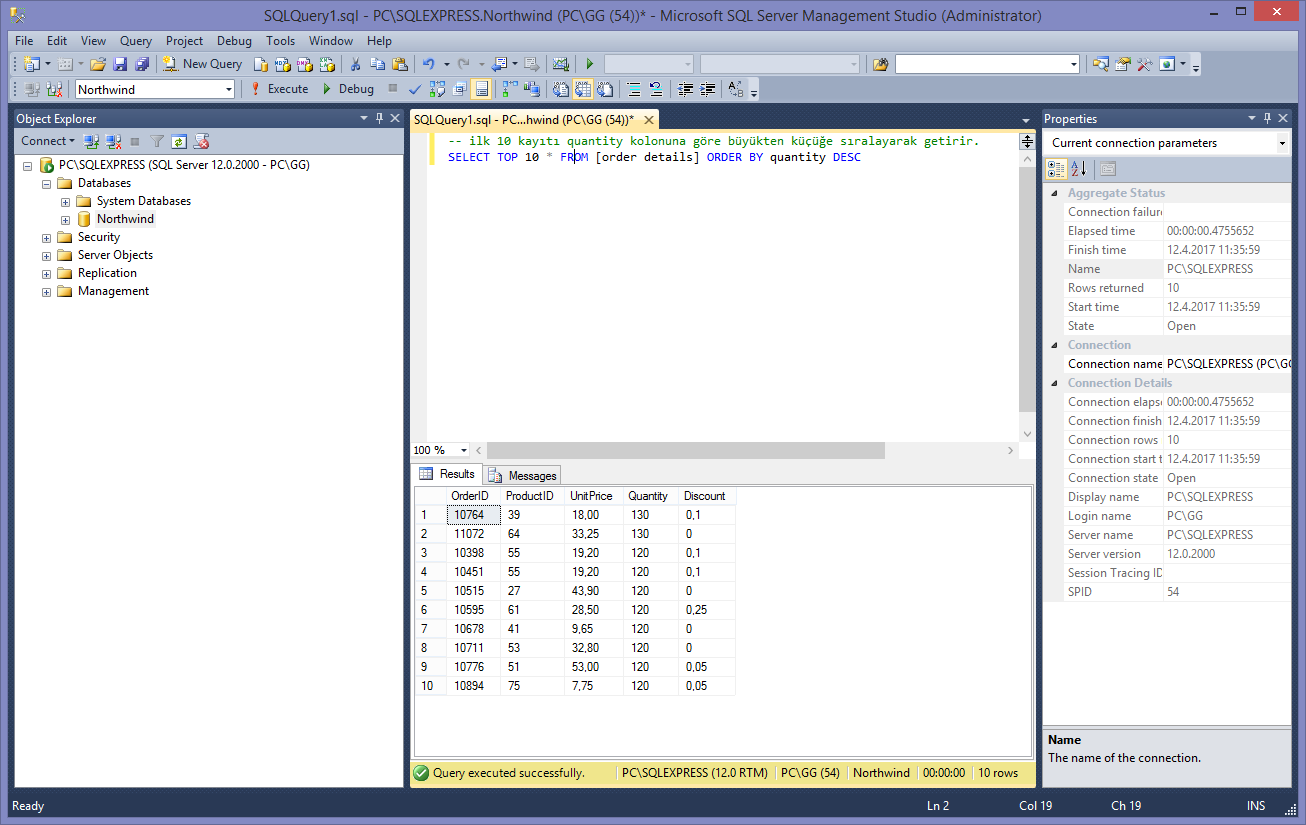Expand the Replication node

[46, 273]
